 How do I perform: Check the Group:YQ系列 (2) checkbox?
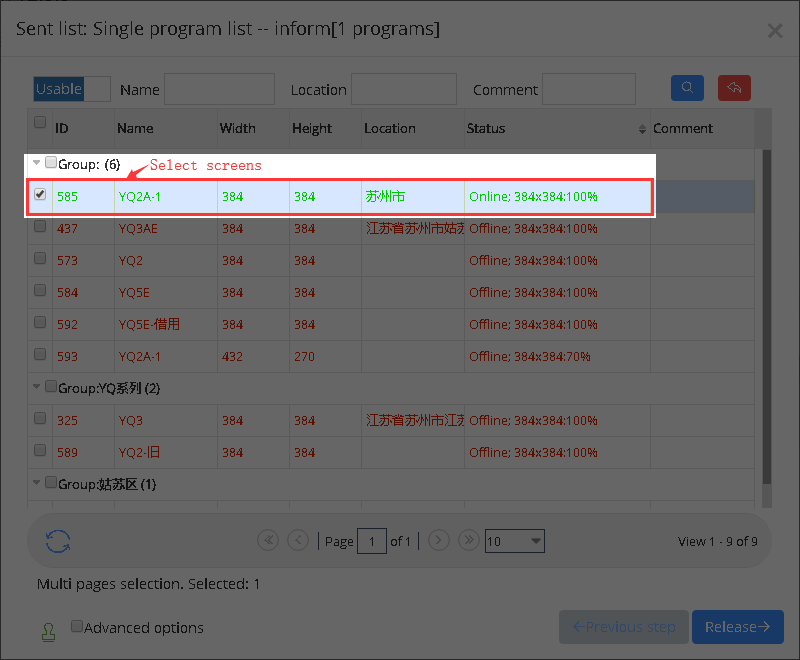(x=51, y=386)
